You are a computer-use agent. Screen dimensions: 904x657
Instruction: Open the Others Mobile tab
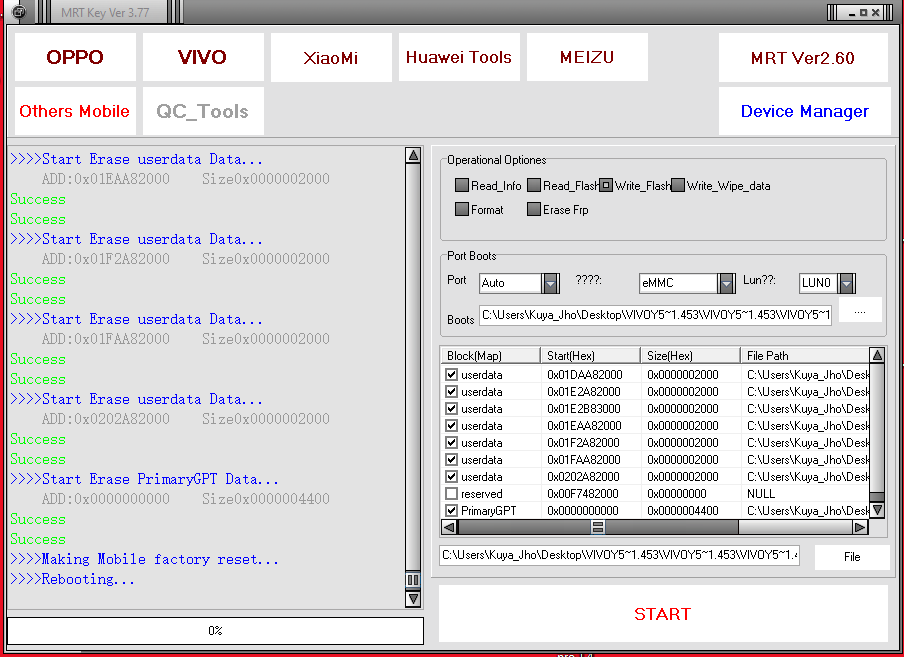pyautogui.click(x=75, y=111)
